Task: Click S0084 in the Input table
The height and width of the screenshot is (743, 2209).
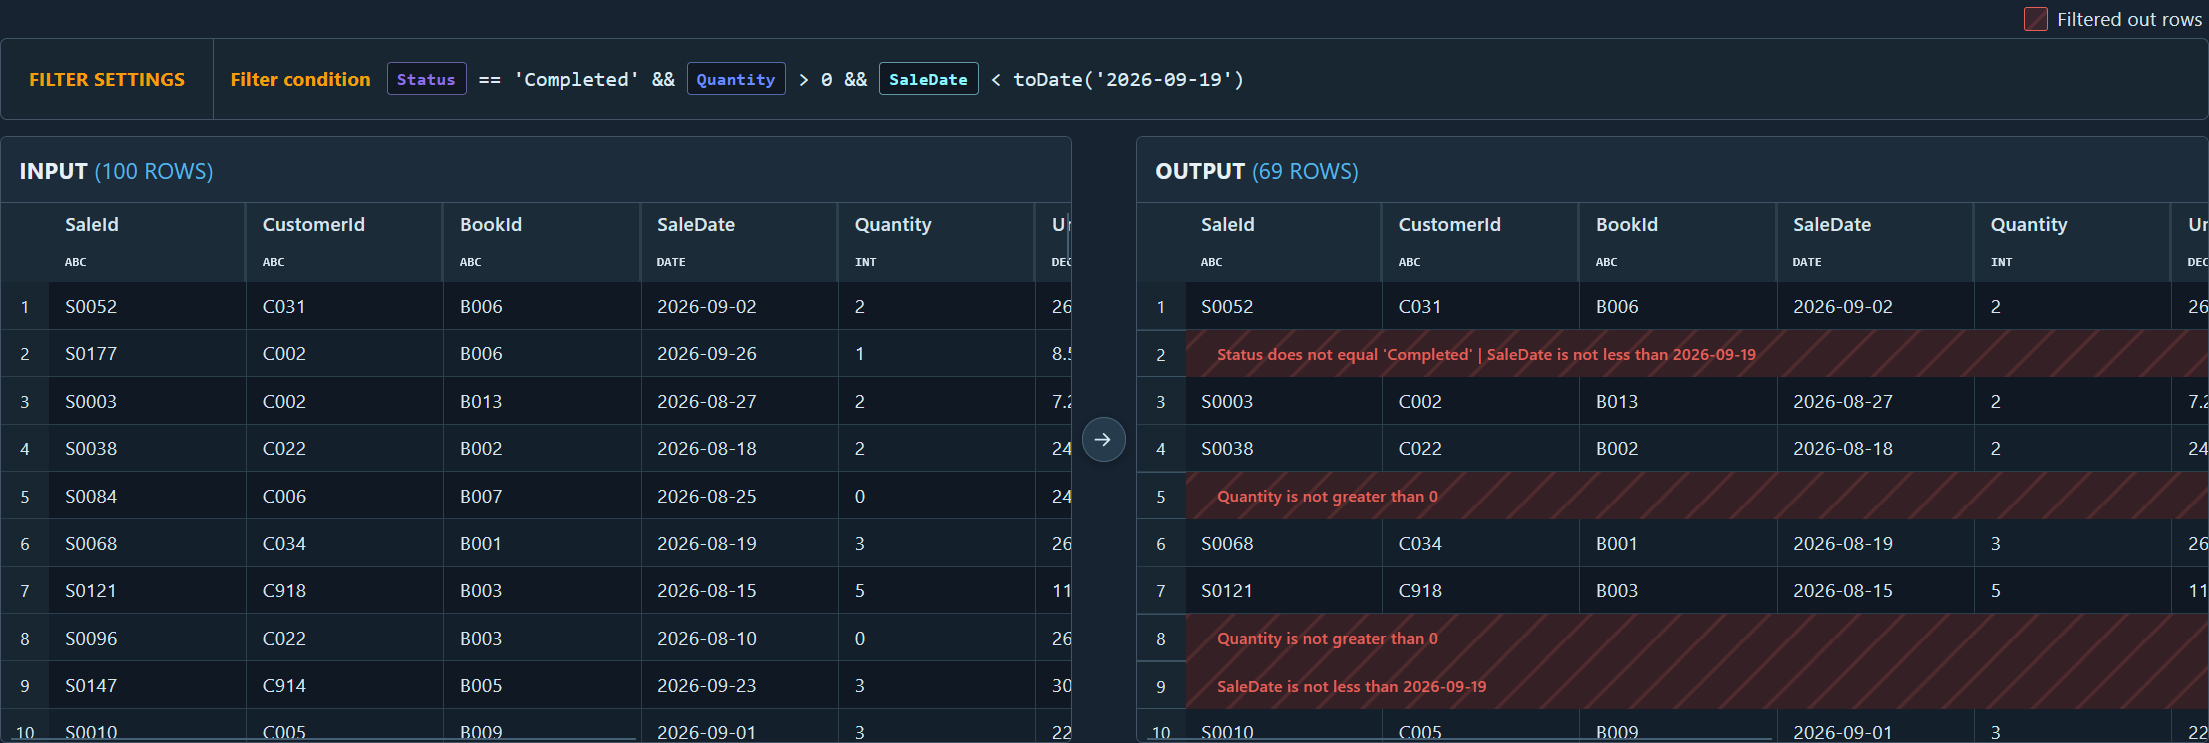Action: point(91,496)
